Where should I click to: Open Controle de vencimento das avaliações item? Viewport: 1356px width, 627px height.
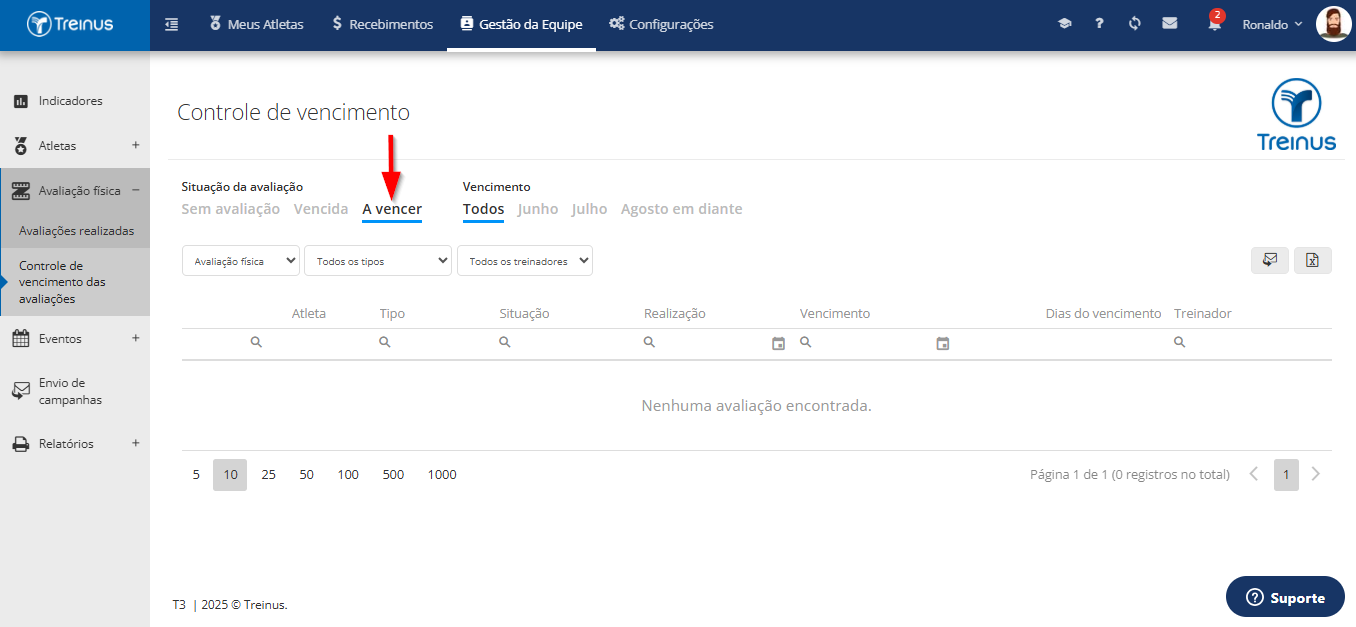pos(75,282)
